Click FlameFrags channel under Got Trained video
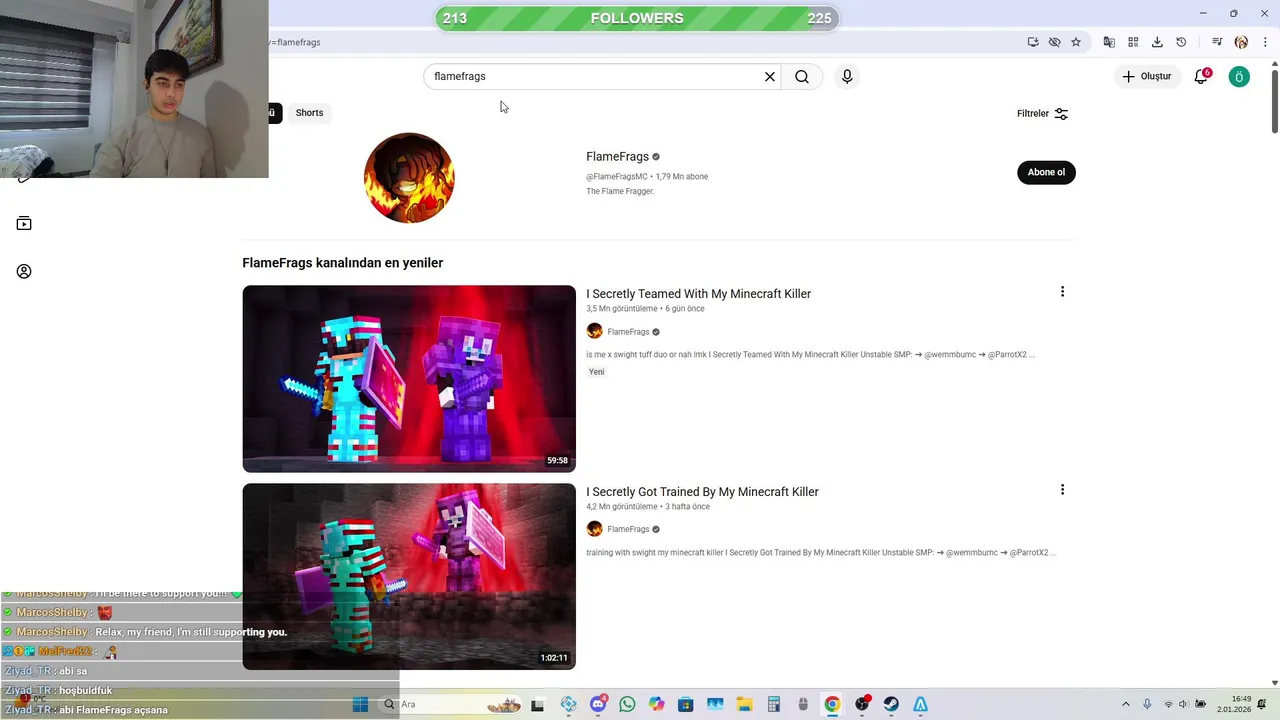The image size is (1280, 720). tap(628, 529)
